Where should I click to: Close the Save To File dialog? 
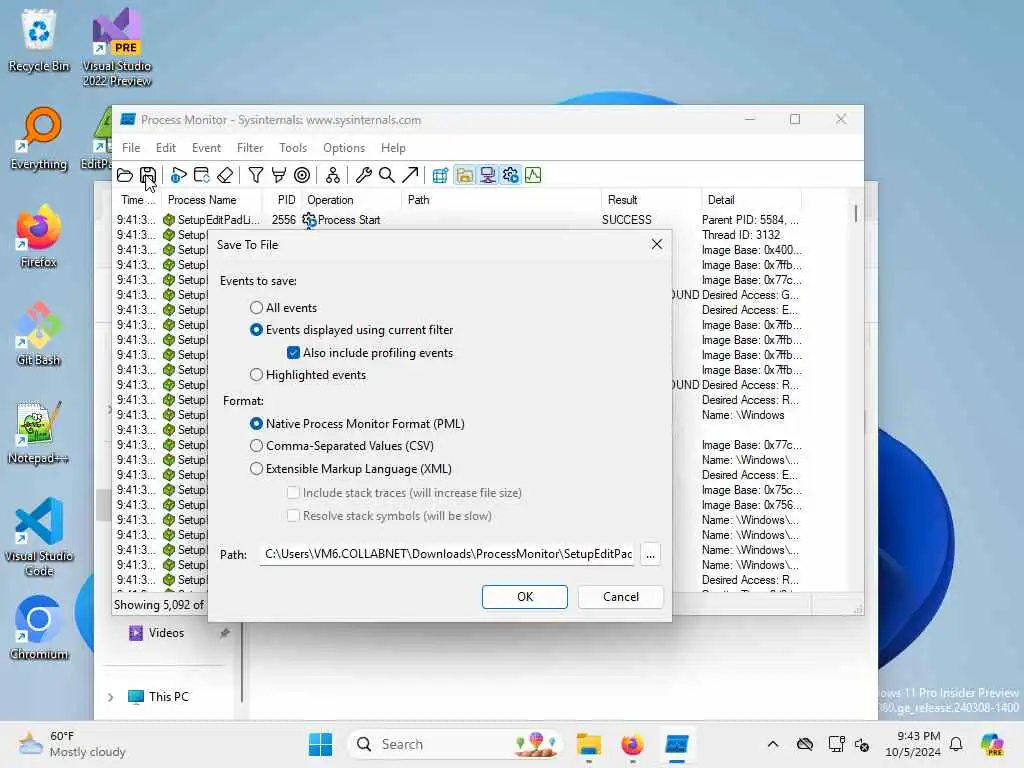[657, 244]
